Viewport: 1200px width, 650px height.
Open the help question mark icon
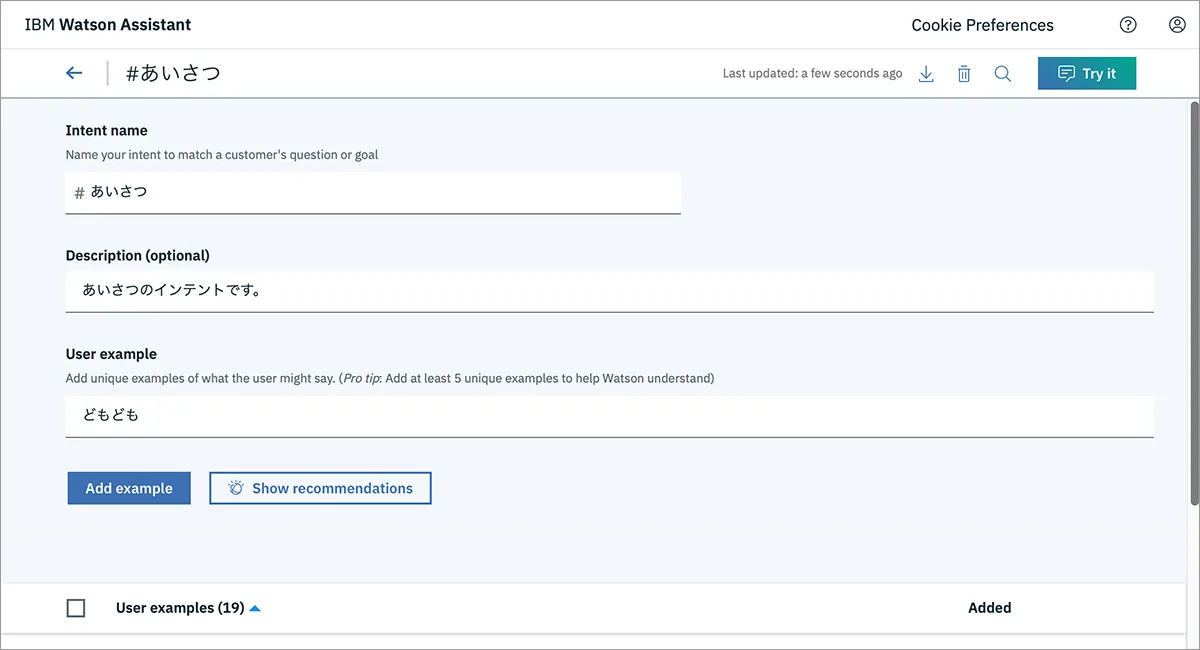(x=1128, y=25)
